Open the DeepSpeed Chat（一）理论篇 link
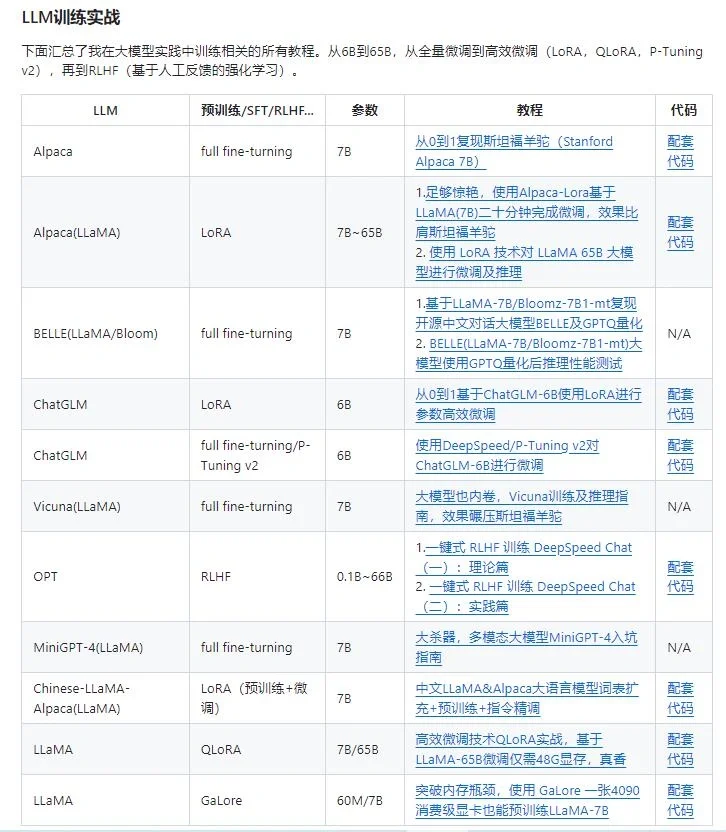 tap(524, 557)
